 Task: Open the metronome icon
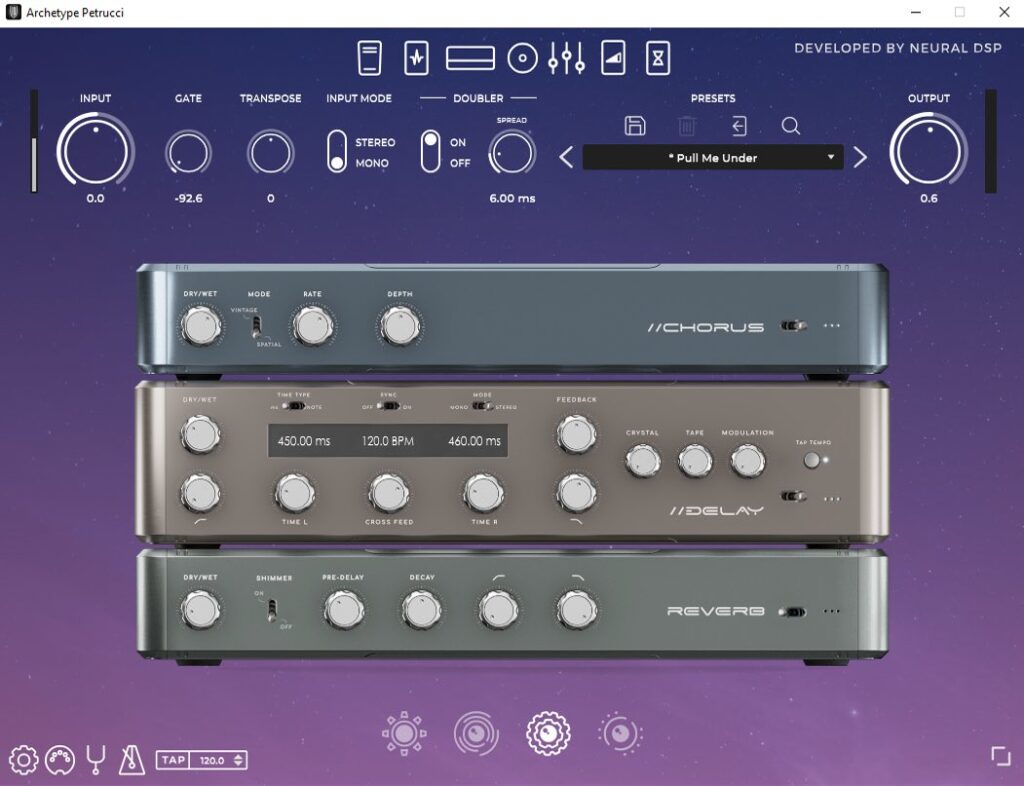pos(131,760)
